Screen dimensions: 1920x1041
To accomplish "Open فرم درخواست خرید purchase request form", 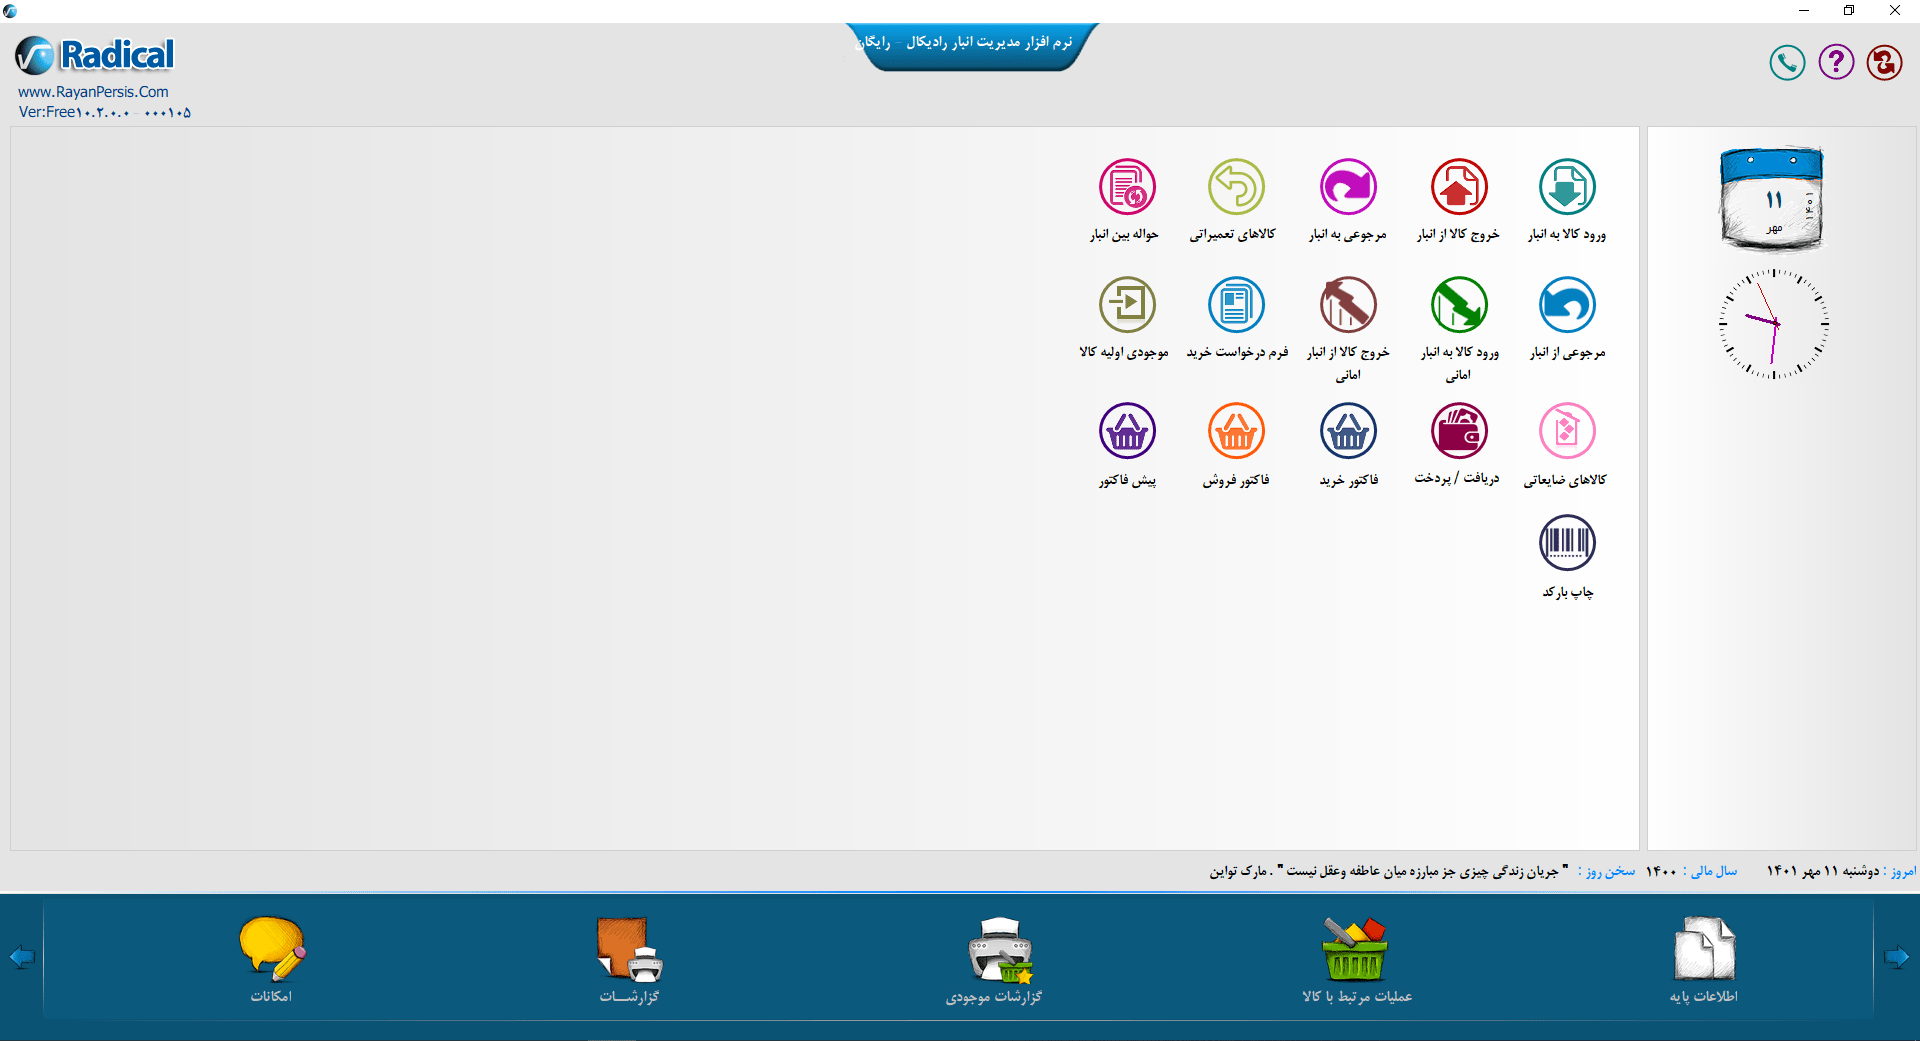I will pos(1236,305).
